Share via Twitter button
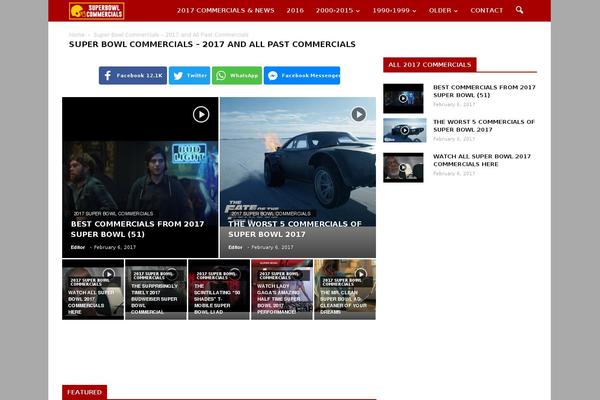Image resolution: width=600 pixels, height=400 pixels. [x=189, y=75]
